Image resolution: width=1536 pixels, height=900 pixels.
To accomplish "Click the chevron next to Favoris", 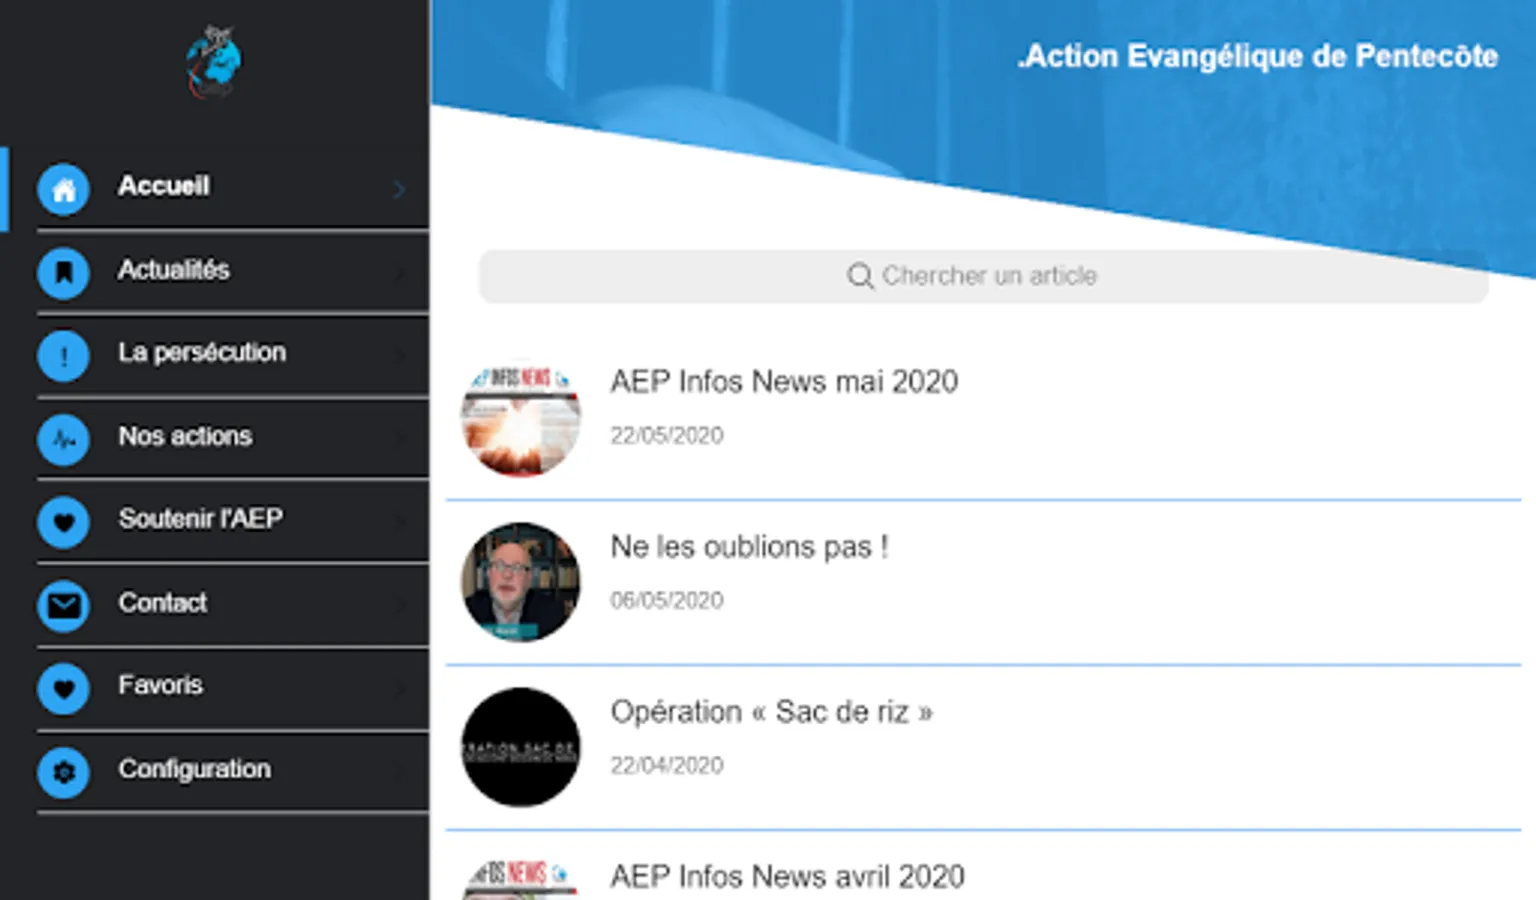I will click(x=399, y=688).
